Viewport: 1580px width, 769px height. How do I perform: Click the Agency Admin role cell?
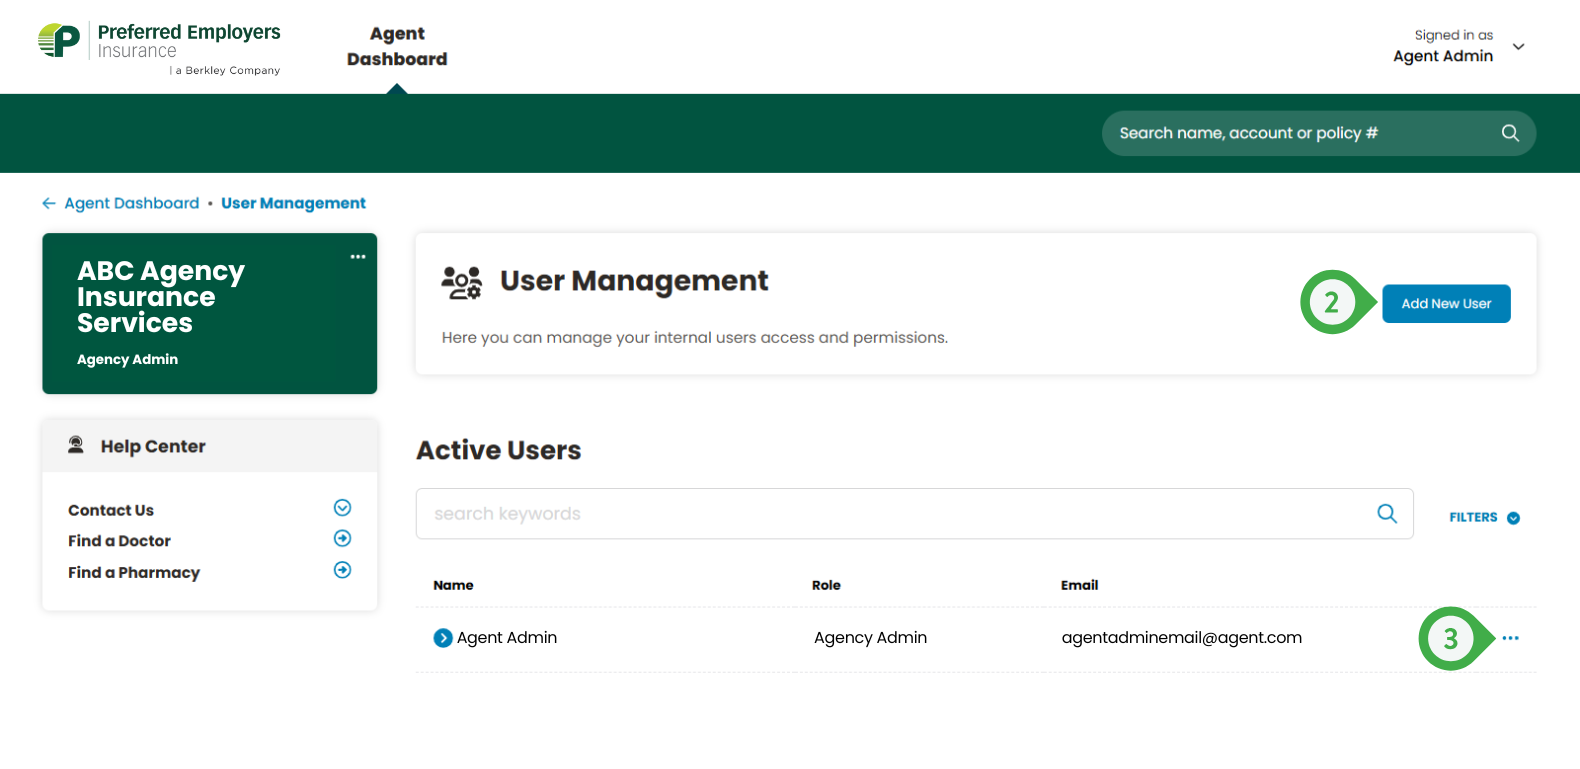870,638
